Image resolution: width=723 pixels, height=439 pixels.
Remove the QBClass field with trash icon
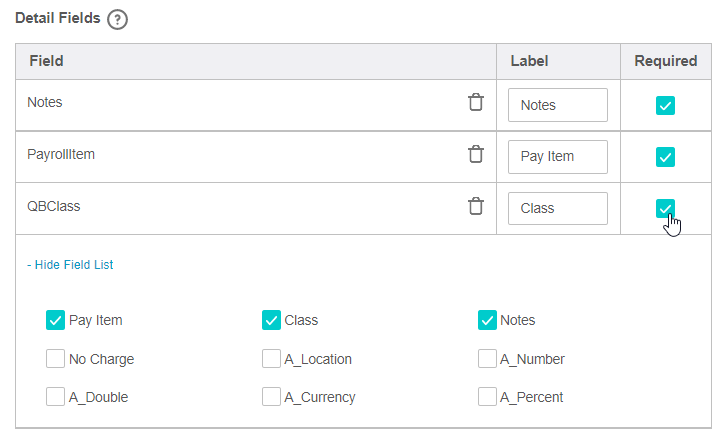point(476,206)
